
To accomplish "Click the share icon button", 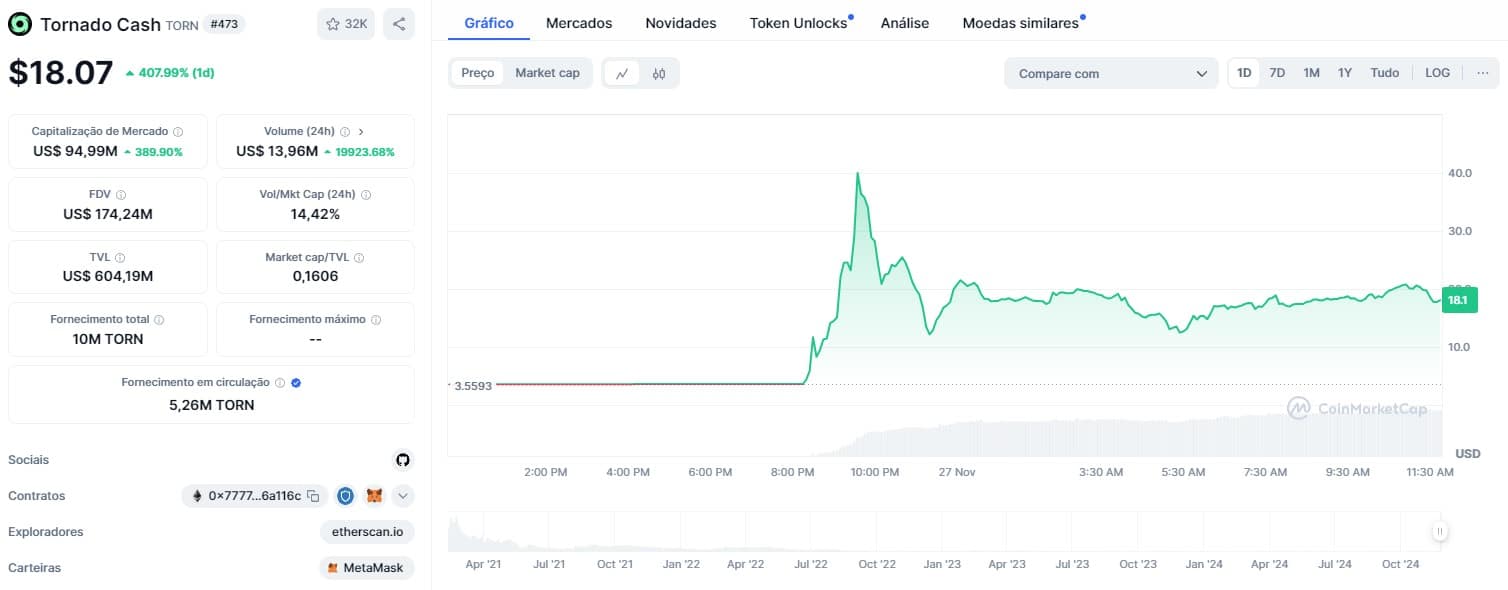I will click(399, 24).
